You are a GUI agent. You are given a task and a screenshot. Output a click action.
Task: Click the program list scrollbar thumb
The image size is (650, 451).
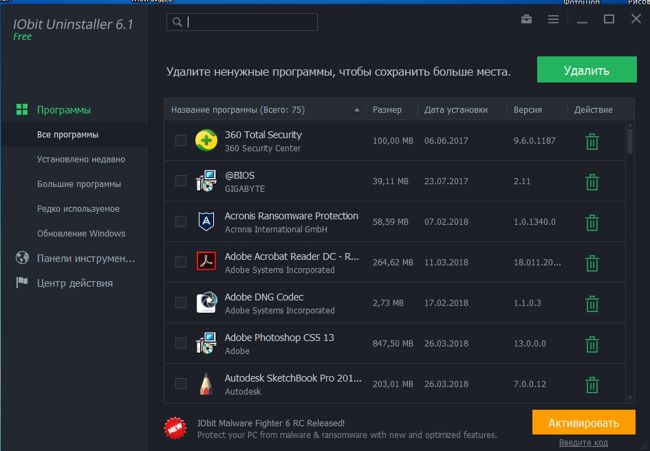630,141
